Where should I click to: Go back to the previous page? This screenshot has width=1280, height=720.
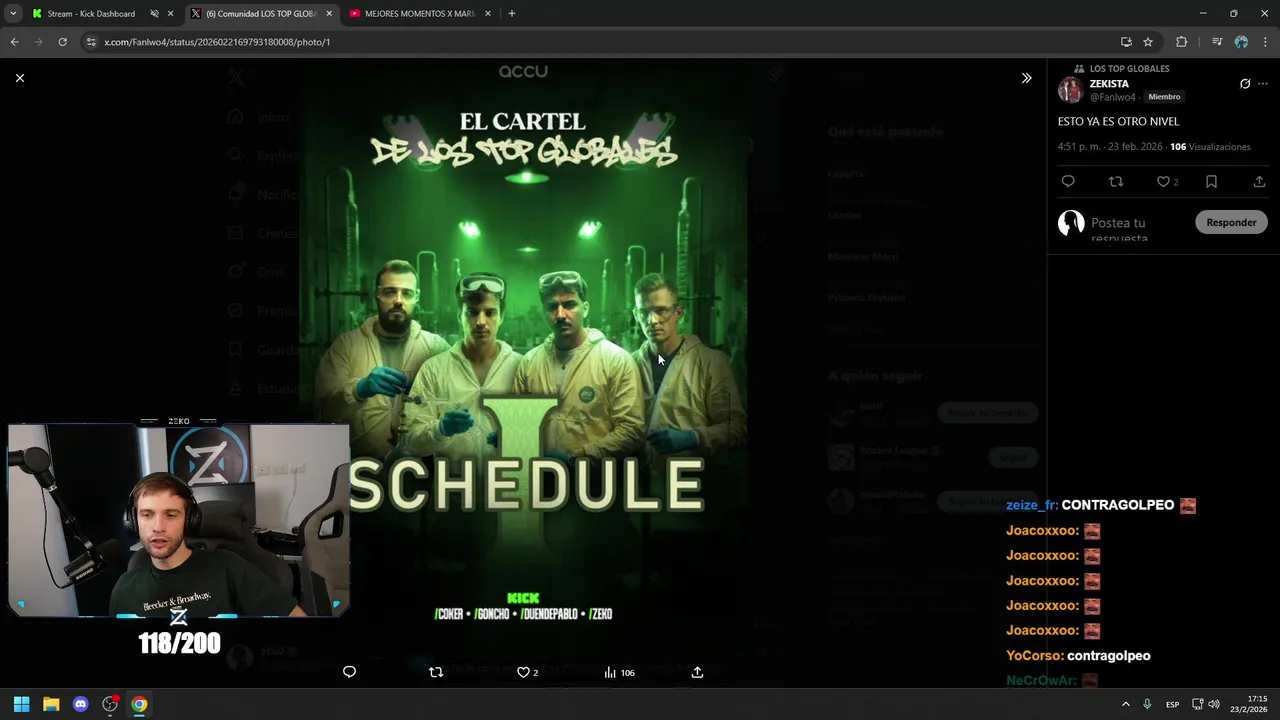[x=14, y=42]
